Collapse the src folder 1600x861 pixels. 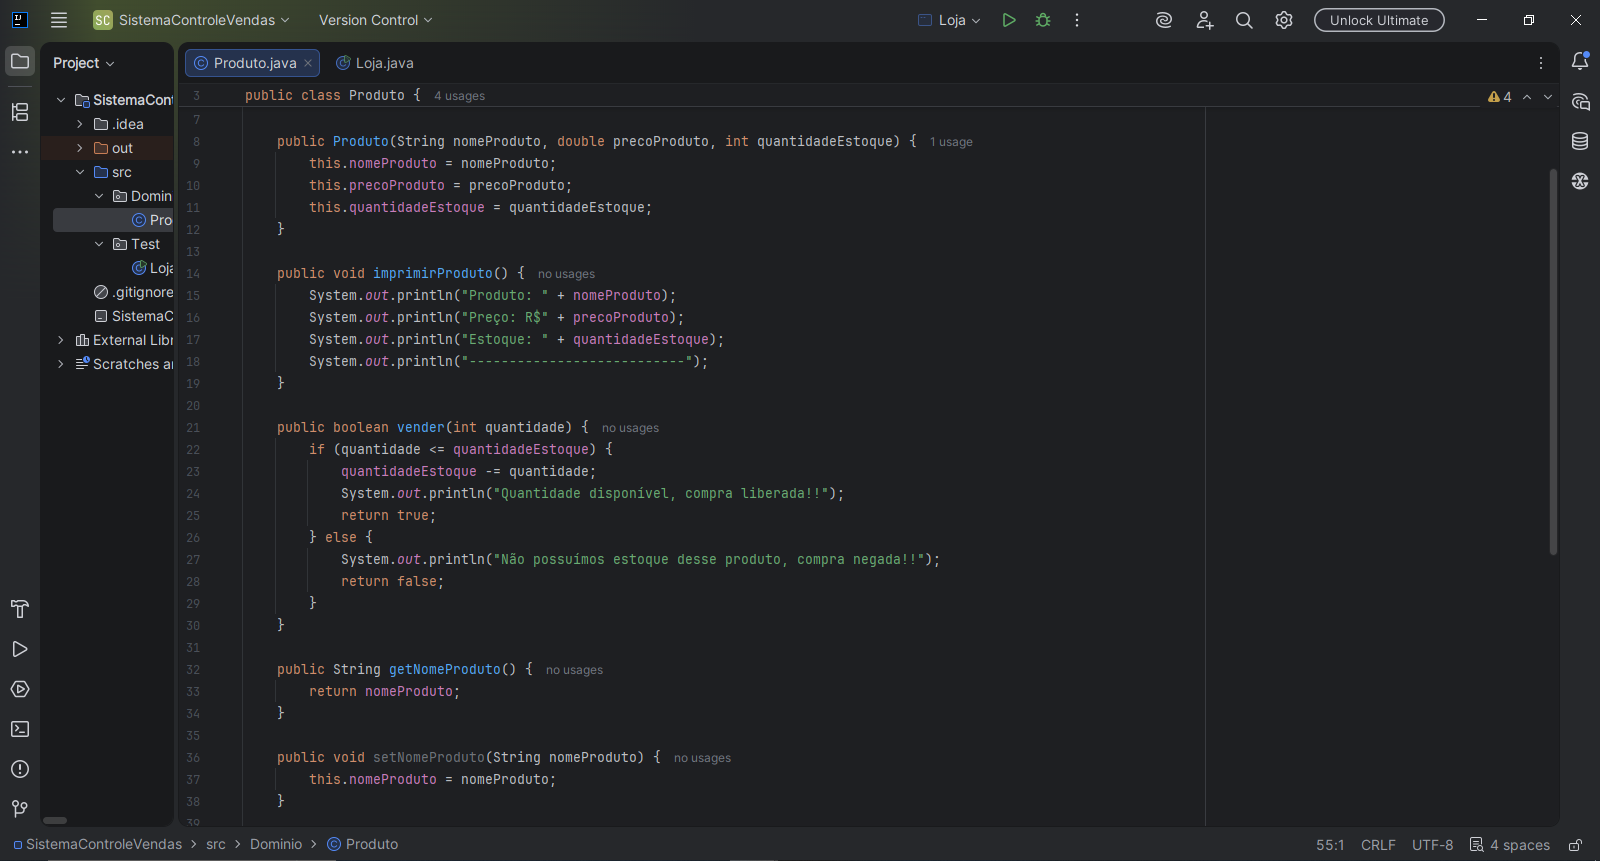pyautogui.click(x=80, y=172)
